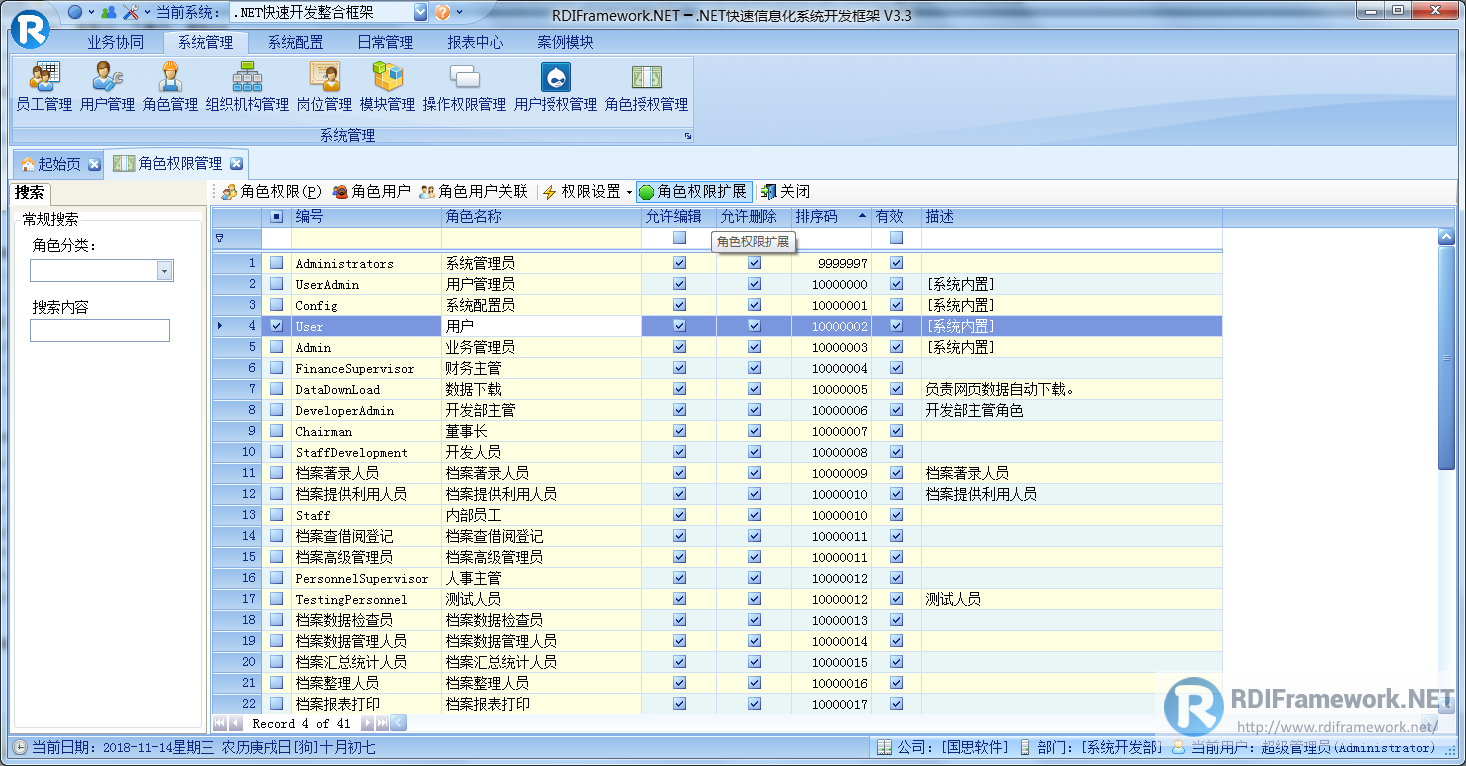Expand the 系统管理 ribbon group launcher
This screenshot has width=1466, height=766.
tap(687, 135)
